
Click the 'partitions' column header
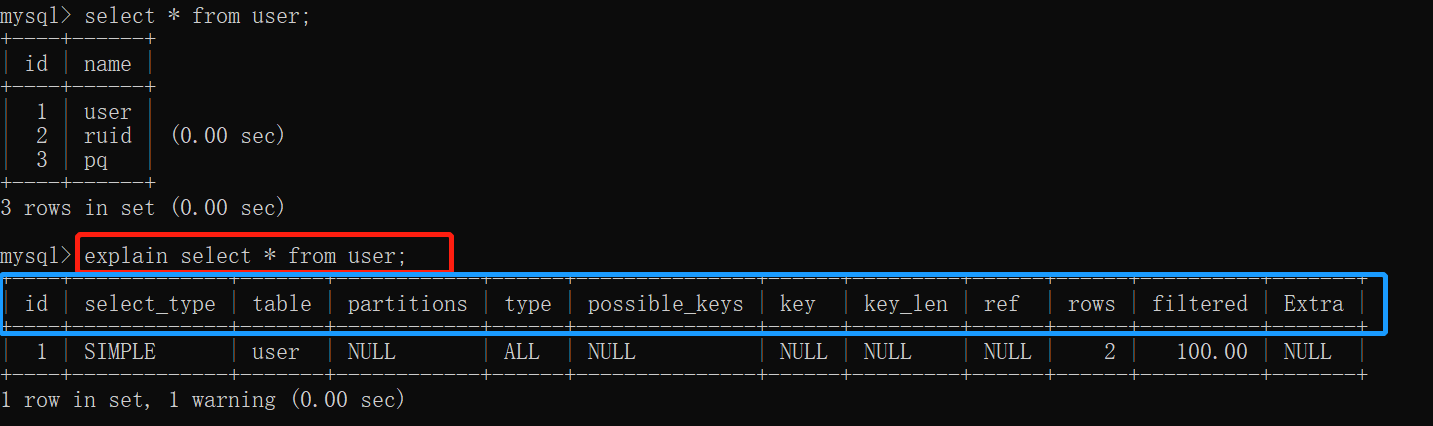pyautogui.click(x=407, y=304)
